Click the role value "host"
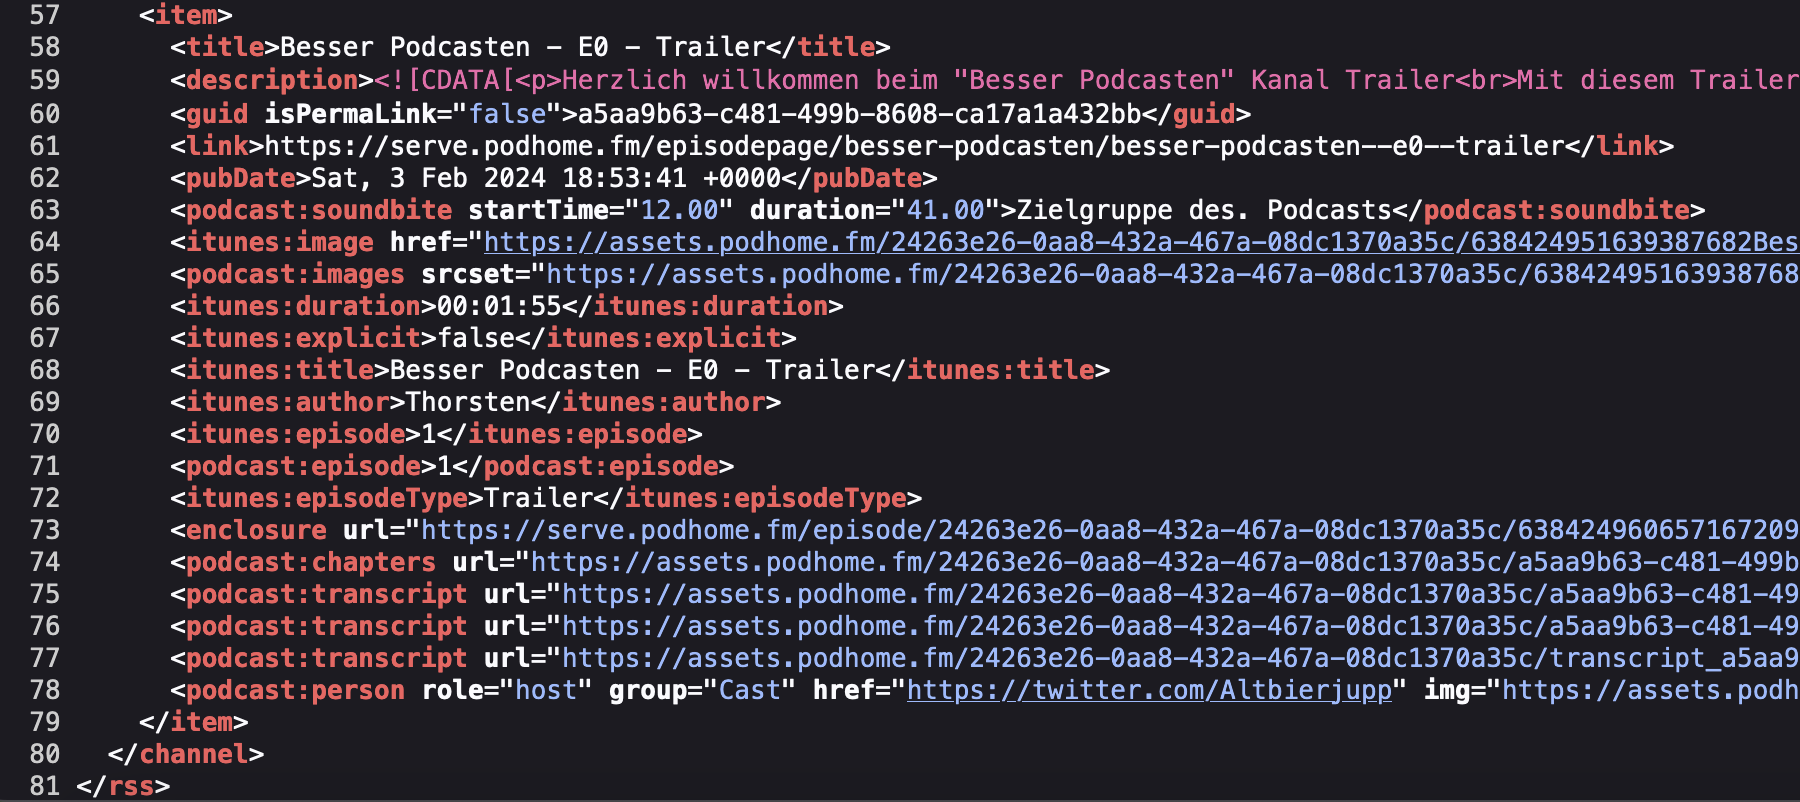 [546, 690]
